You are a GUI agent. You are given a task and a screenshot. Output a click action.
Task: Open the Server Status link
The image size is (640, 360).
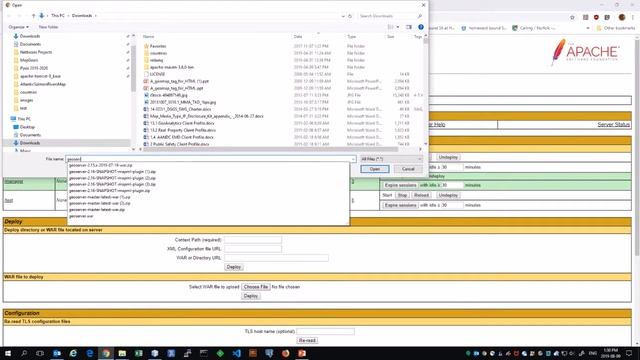point(613,124)
